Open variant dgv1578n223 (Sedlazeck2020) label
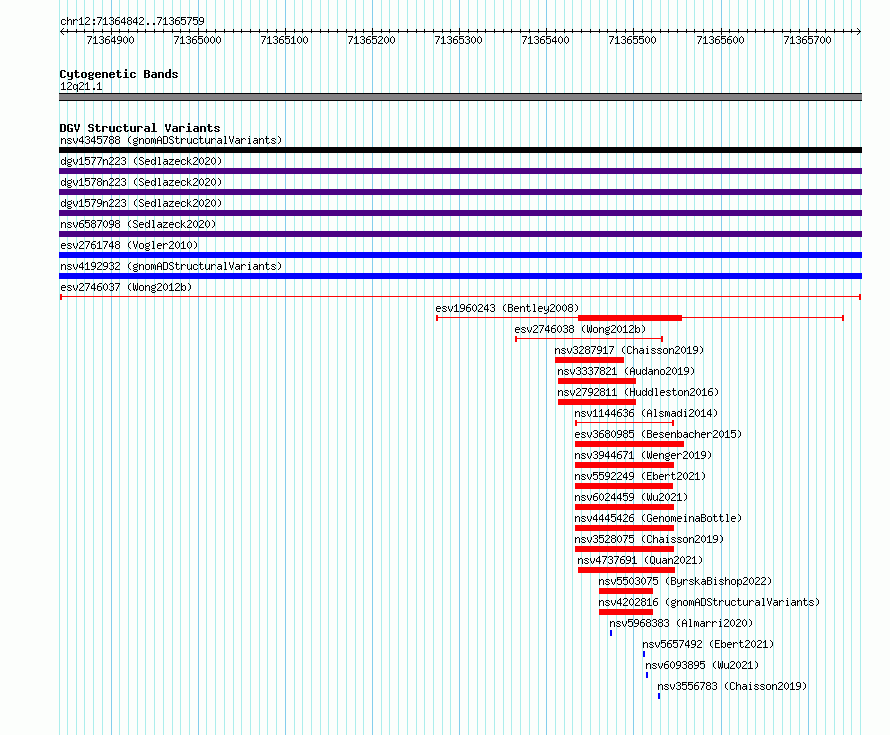This screenshot has width=890, height=735. (141, 182)
